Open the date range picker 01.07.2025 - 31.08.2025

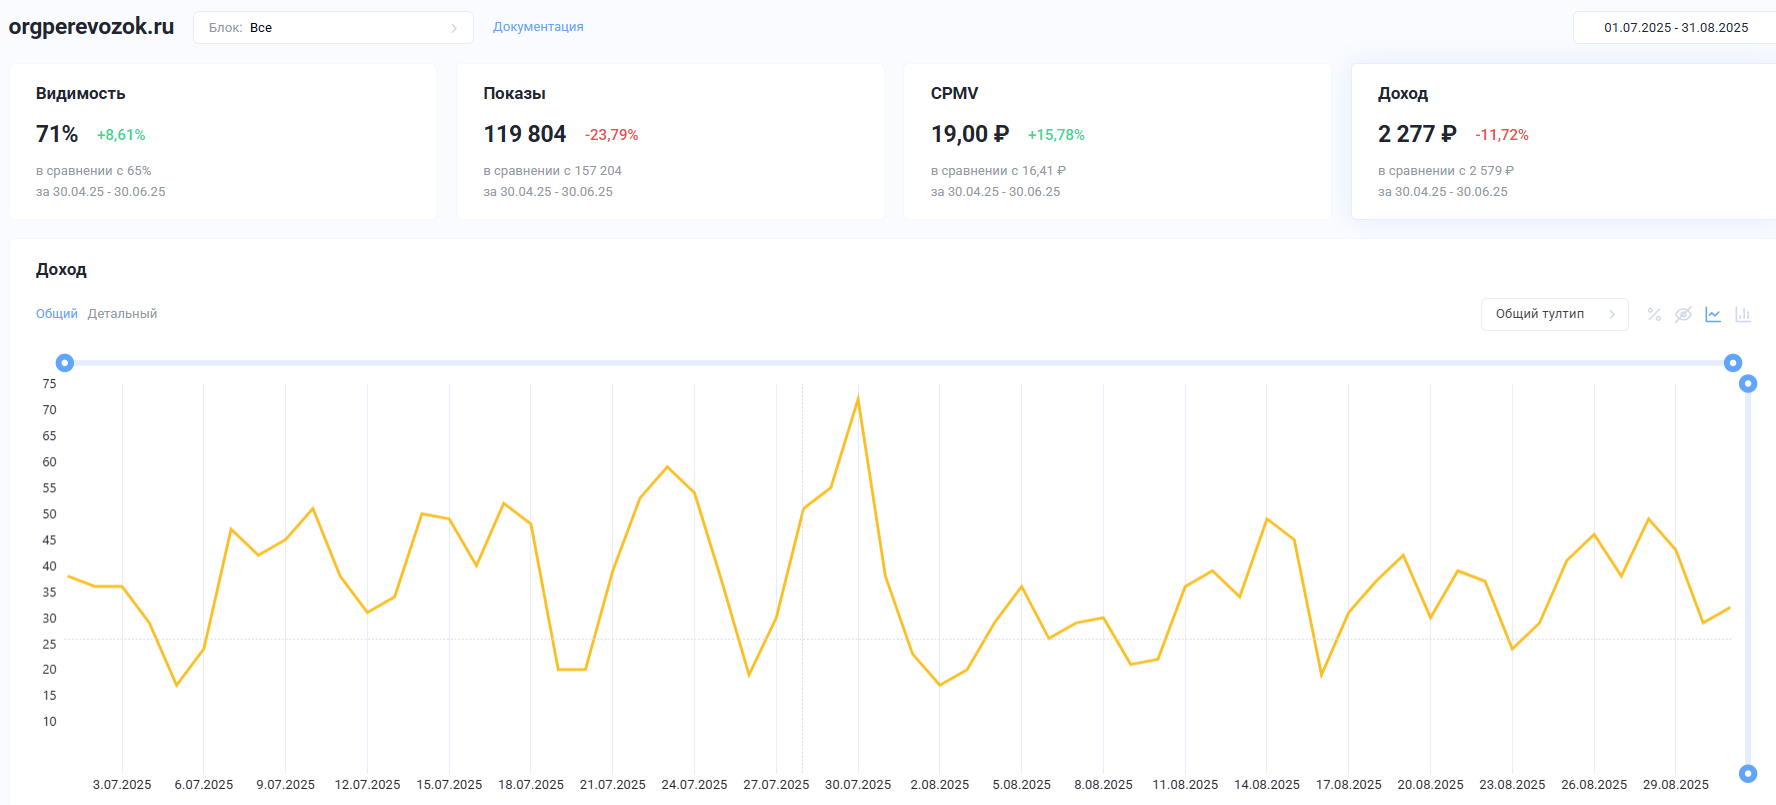click(1675, 28)
